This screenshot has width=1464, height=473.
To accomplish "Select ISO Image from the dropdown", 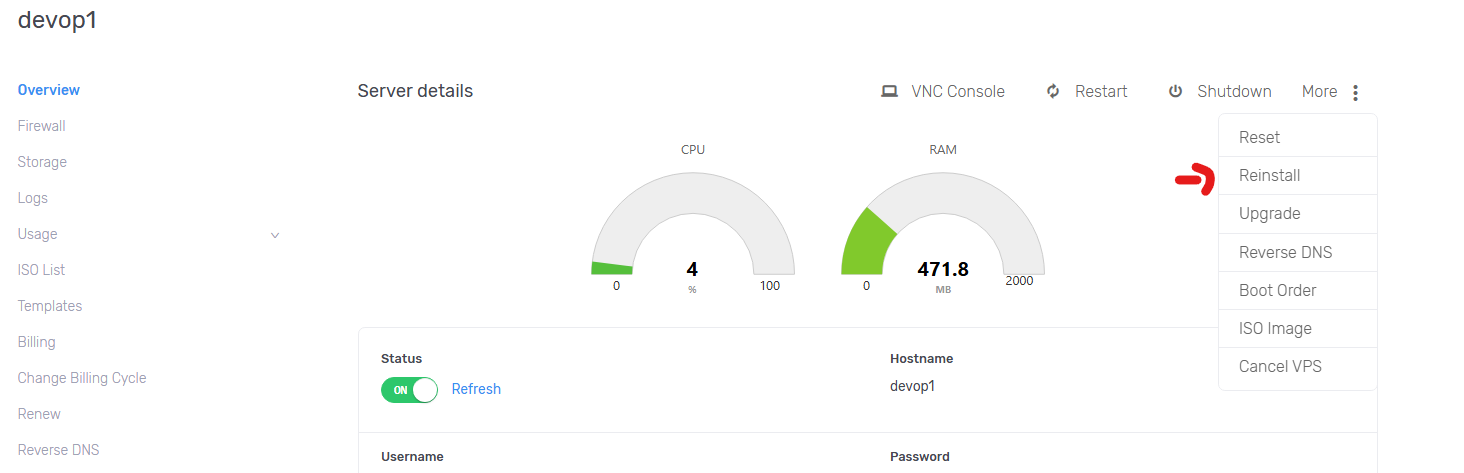I will click(x=1275, y=328).
